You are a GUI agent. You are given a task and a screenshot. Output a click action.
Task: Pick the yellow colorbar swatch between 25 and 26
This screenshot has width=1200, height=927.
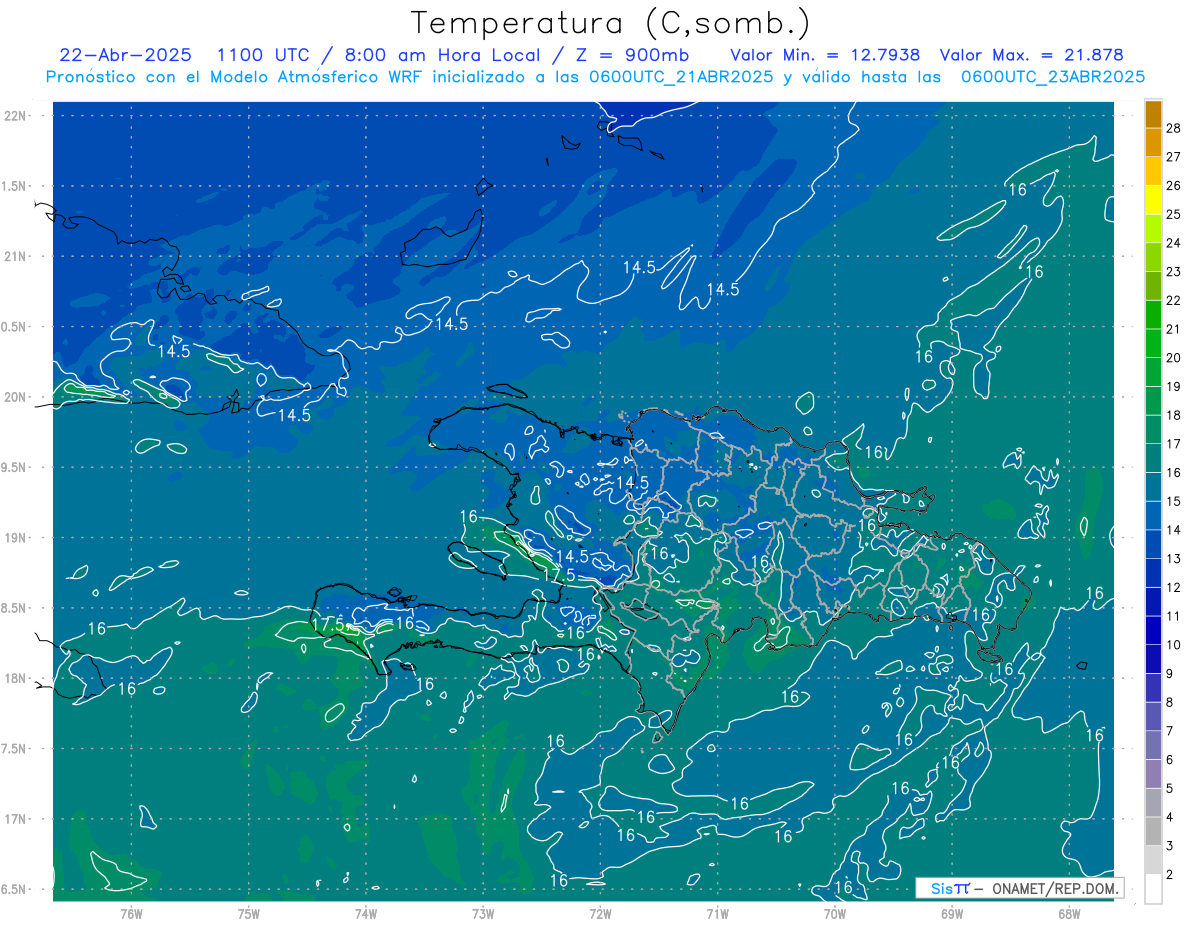(1153, 200)
